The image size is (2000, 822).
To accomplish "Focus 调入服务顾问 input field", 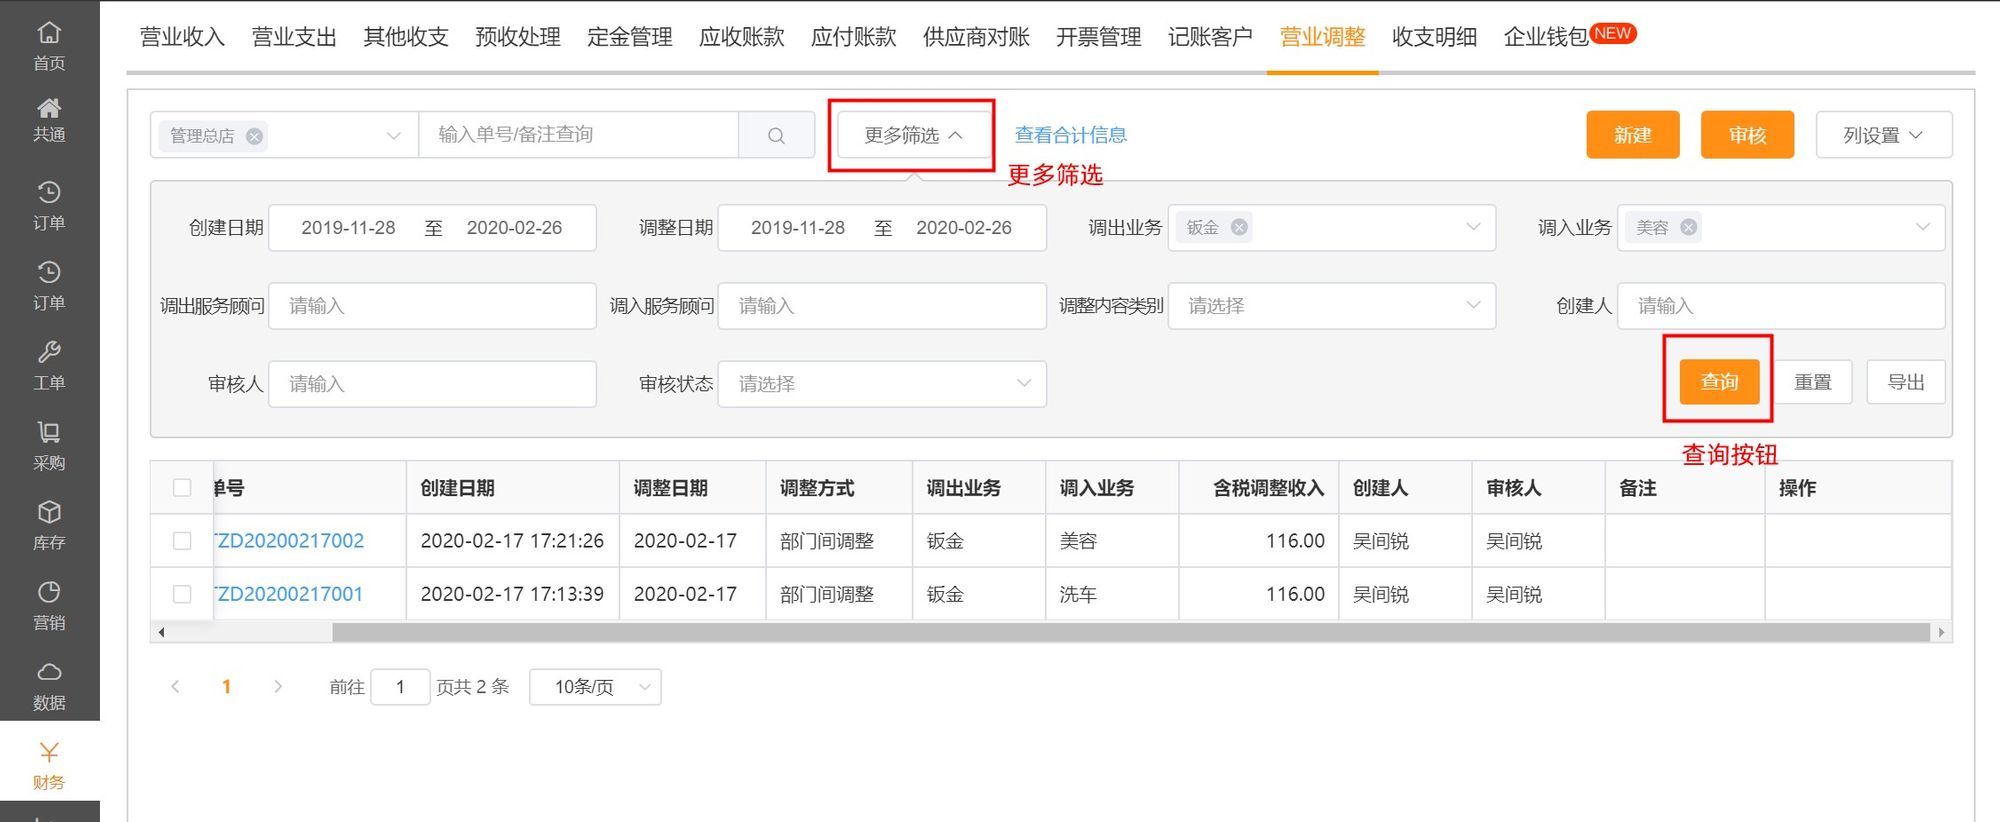I will pos(882,305).
